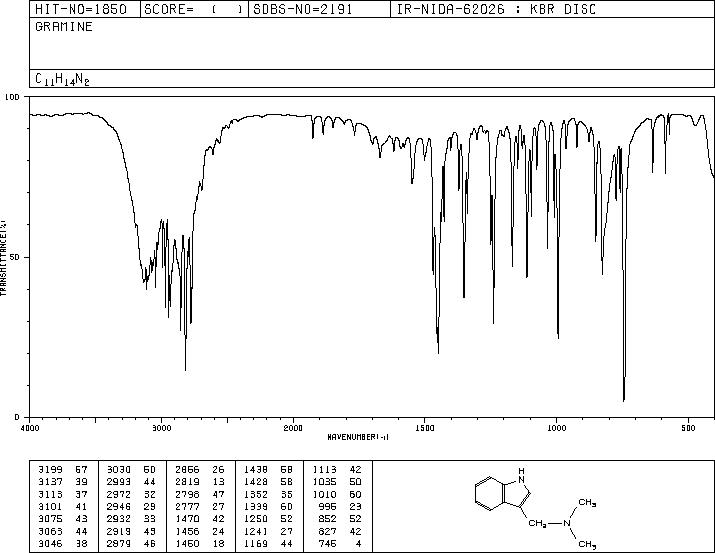
Task: Click the 2819 peak table entry
Action: [x=200, y=482]
